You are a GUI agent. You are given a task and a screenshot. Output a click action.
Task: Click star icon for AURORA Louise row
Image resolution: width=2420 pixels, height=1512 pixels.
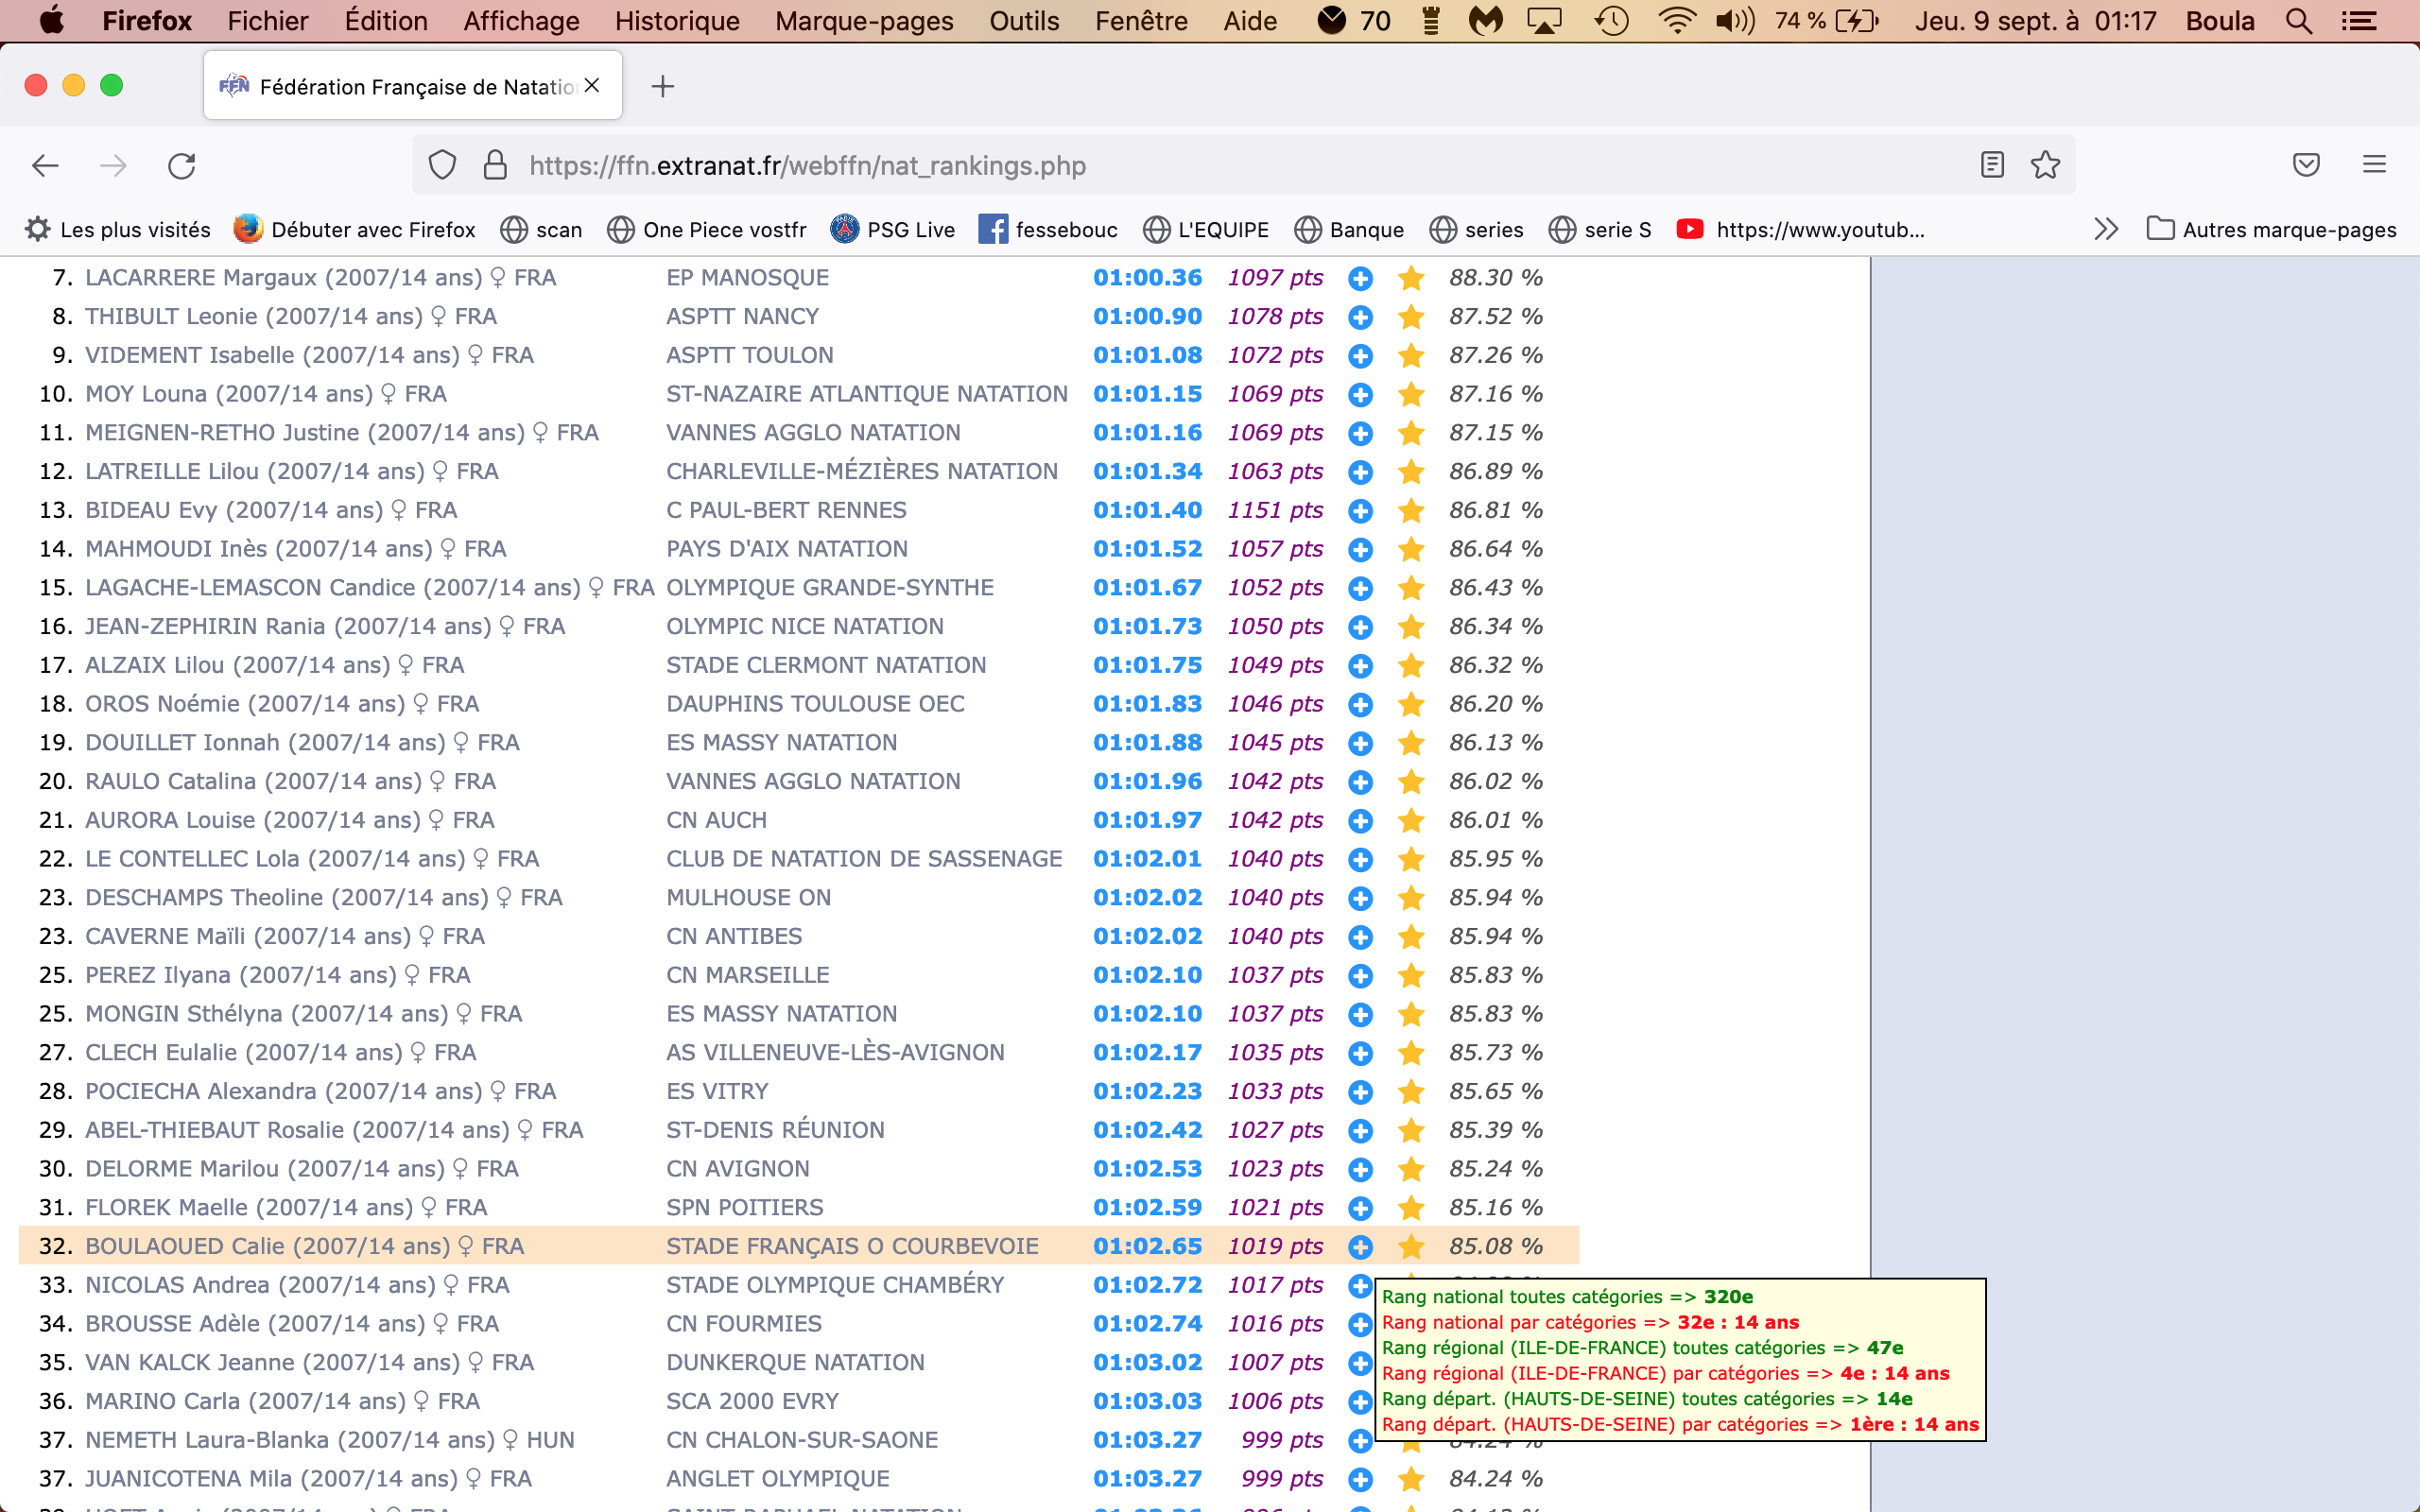coord(1411,821)
